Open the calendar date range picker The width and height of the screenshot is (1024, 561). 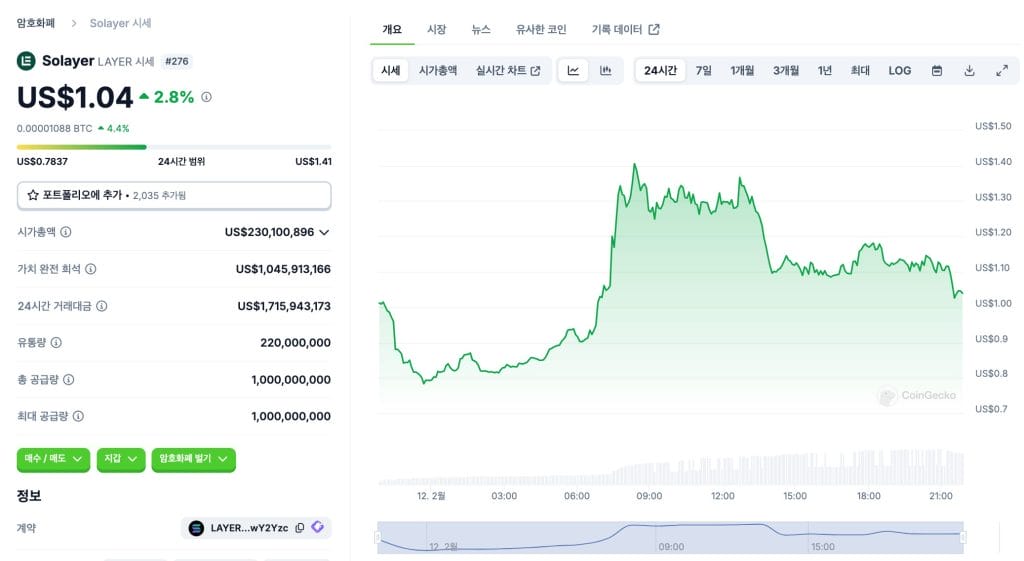[x=936, y=71]
